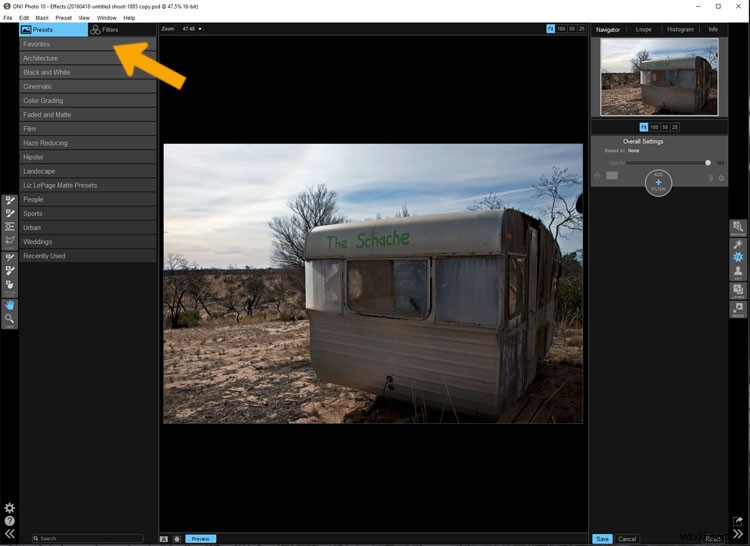750x546 pixels.
Task: Expand the Urban preset category
Action: (x=88, y=228)
